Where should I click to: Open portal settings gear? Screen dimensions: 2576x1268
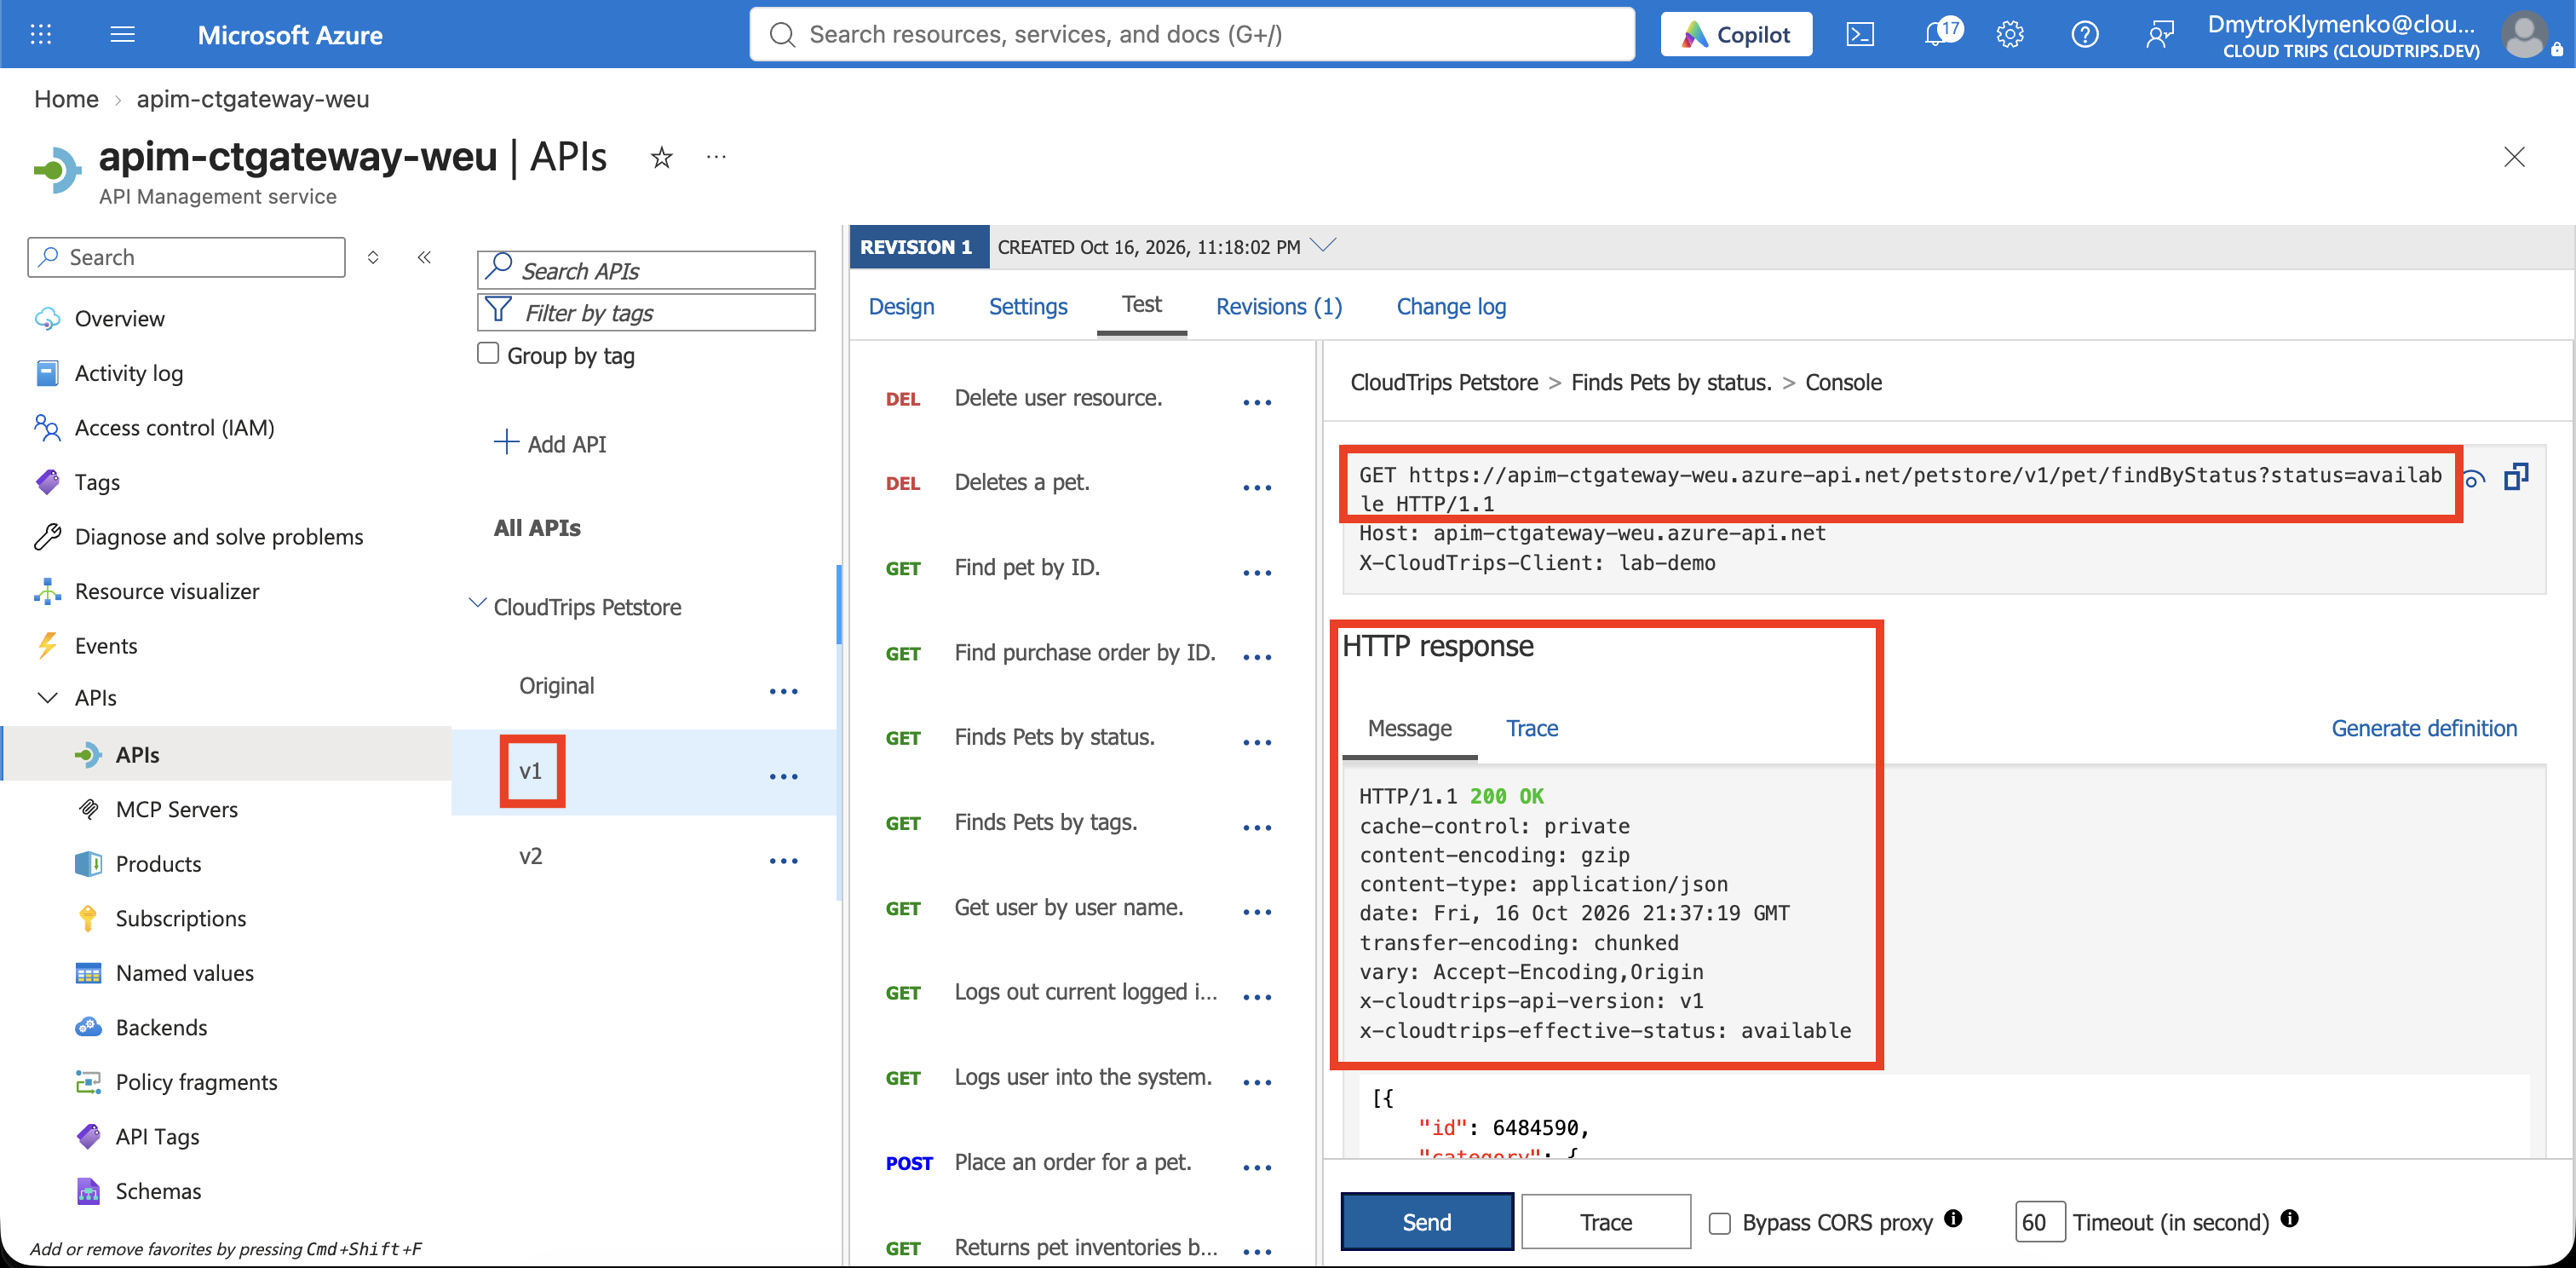pos(2010,35)
